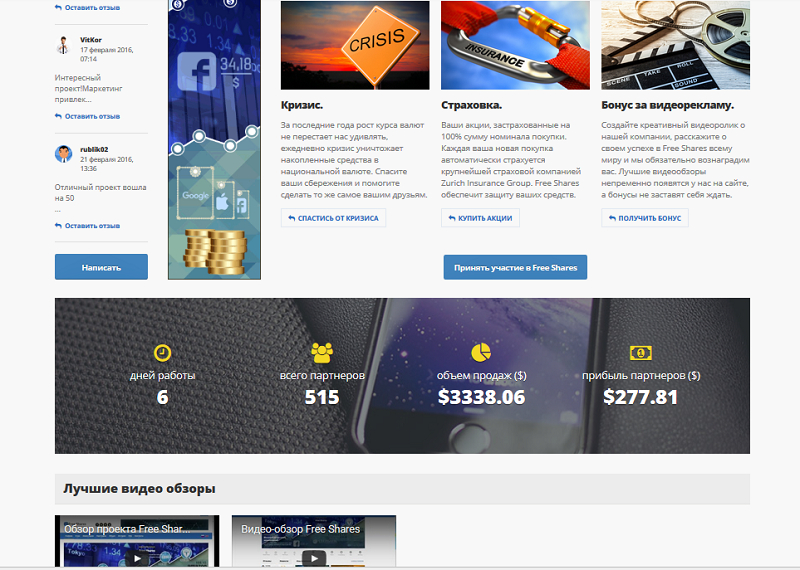Click the partners group icon above 'всего партнеров'
The image size is (800, 570).
coord(321,352)
